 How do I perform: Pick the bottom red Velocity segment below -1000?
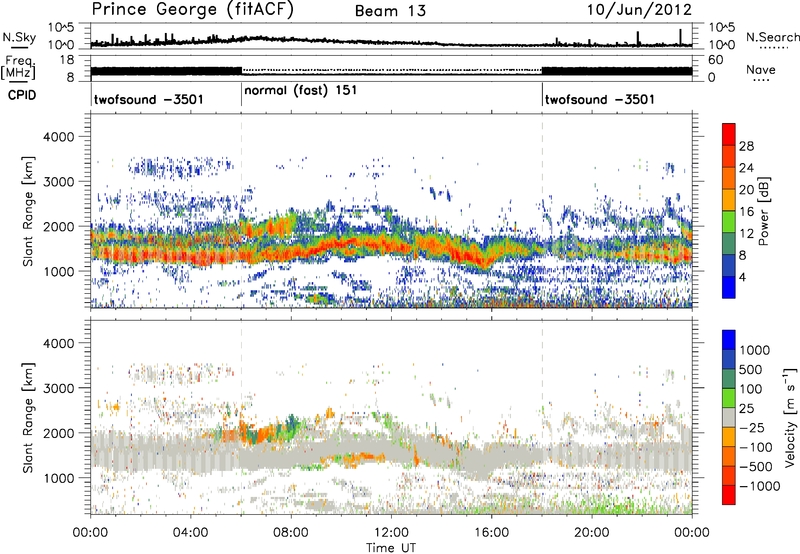pos(729,495)
